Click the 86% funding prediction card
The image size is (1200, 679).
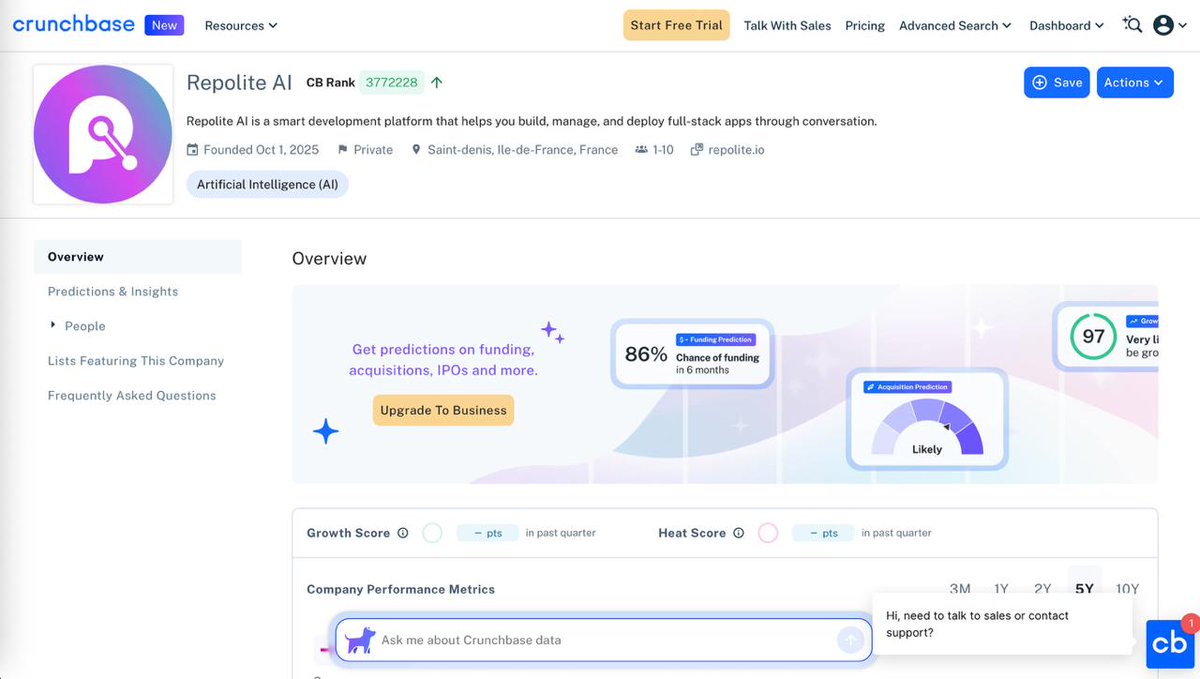693,353
